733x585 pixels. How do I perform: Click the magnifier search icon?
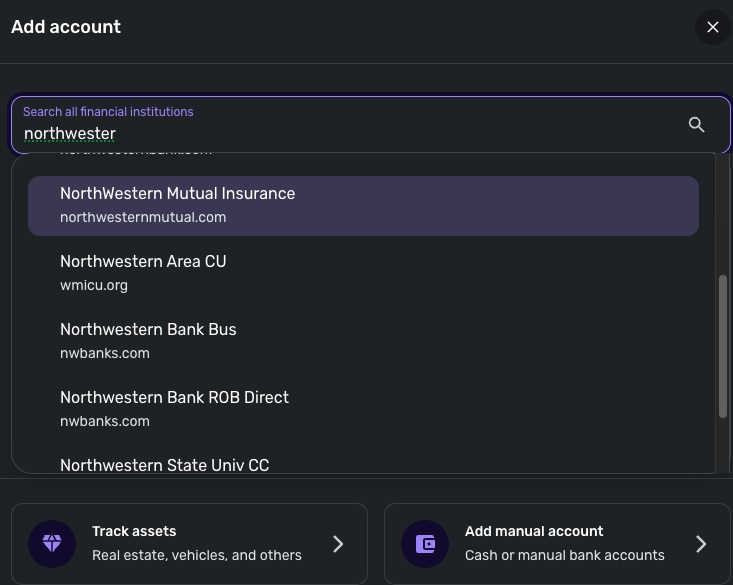[x=697, y=124]
